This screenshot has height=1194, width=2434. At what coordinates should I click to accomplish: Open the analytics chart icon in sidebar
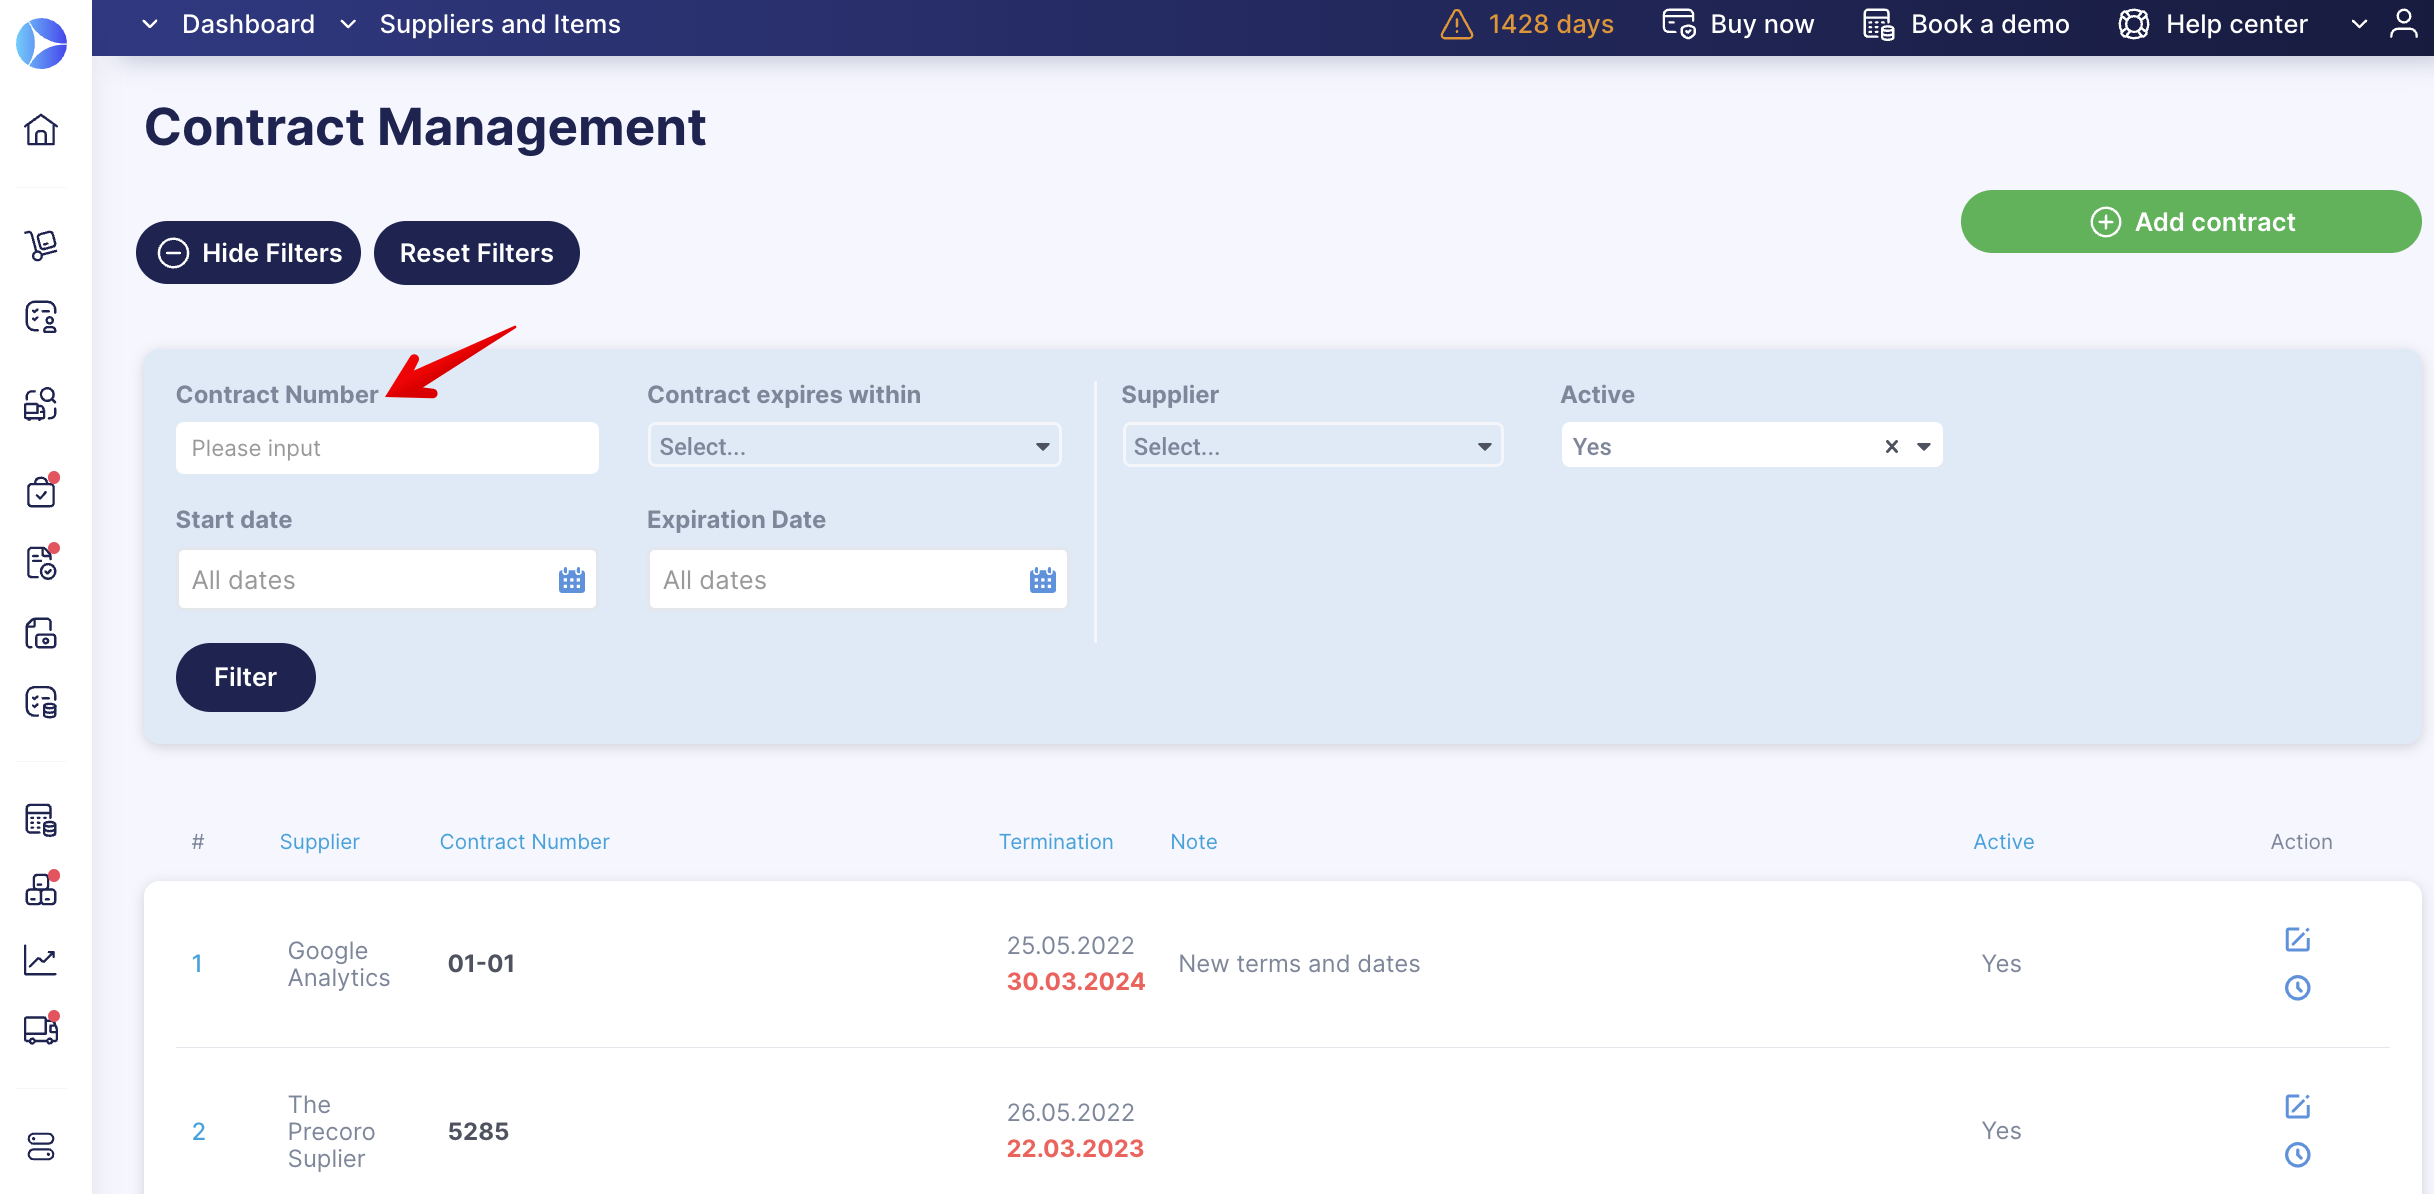tap(41, 960)
